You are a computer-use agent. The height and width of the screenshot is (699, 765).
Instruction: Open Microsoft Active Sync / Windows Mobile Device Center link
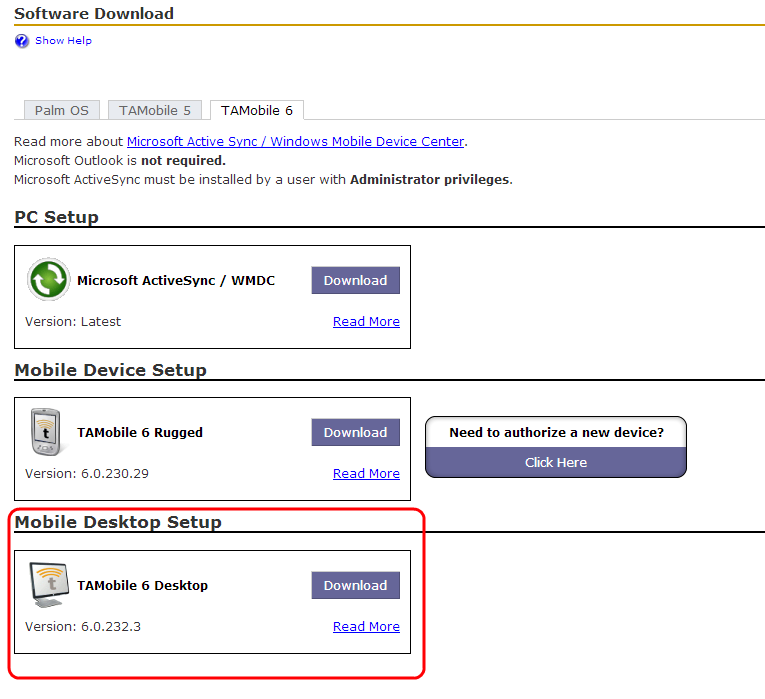[x=295, y=141]
